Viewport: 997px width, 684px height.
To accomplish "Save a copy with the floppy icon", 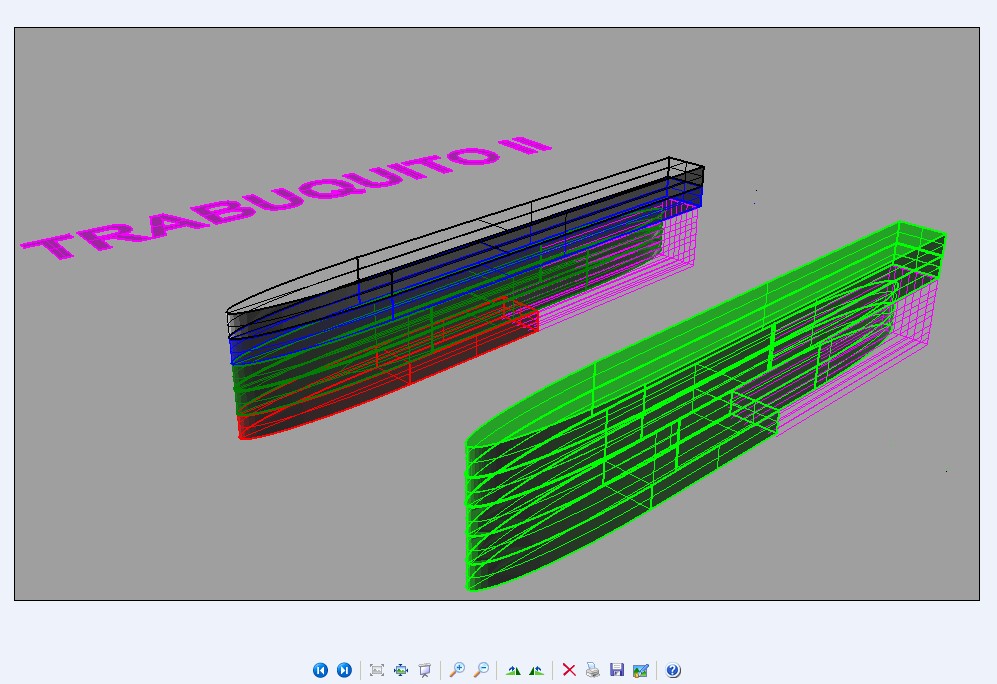I will [x=617, y=670].
